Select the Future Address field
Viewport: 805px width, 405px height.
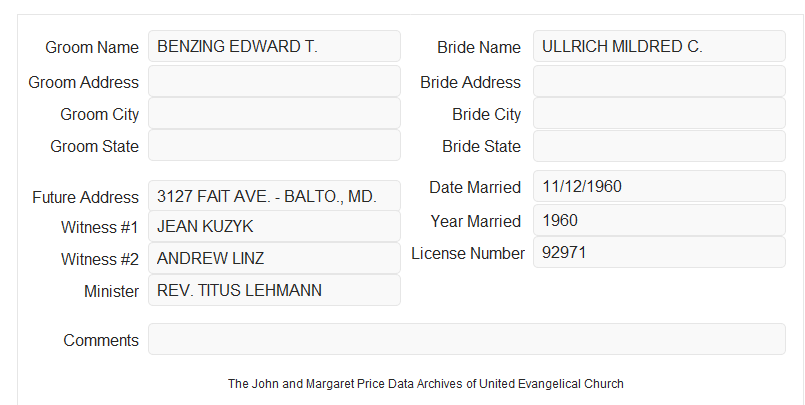(274, 196)
